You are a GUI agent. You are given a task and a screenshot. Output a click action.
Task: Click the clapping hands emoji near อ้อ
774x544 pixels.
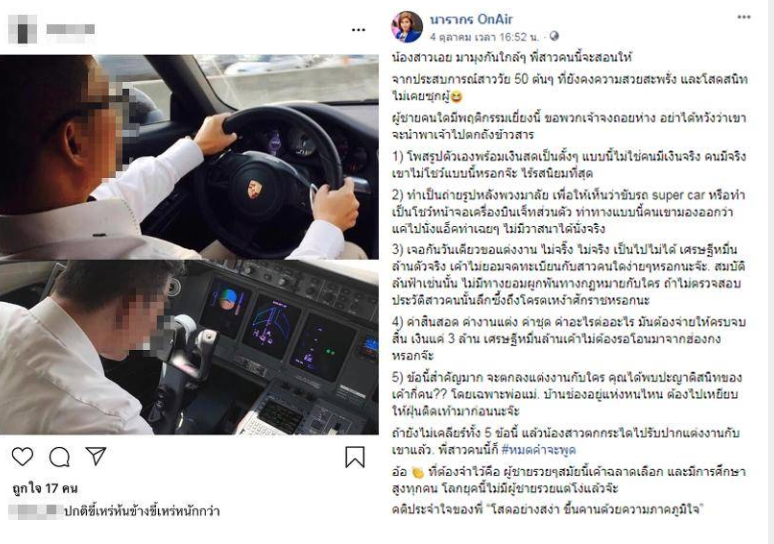[418, 472]
